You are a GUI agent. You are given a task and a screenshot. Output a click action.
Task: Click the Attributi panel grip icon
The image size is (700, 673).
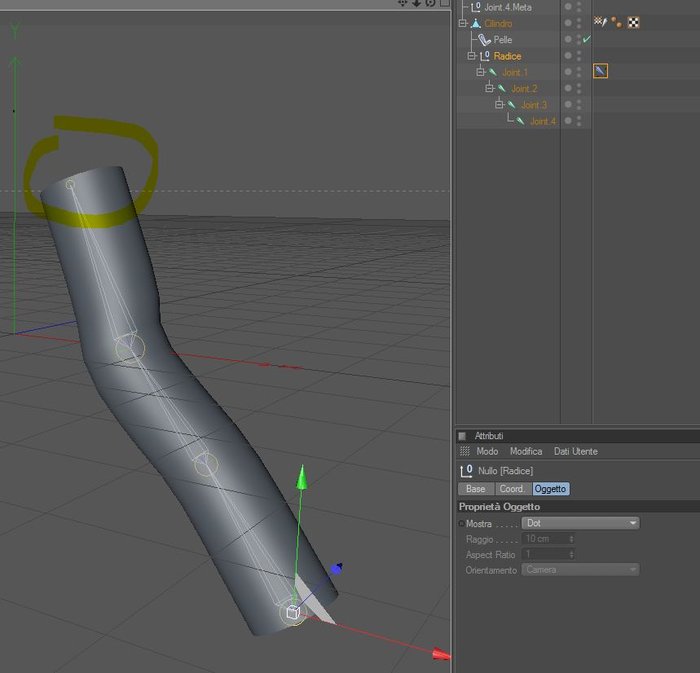pyautogui.click(x=462, y=436)
